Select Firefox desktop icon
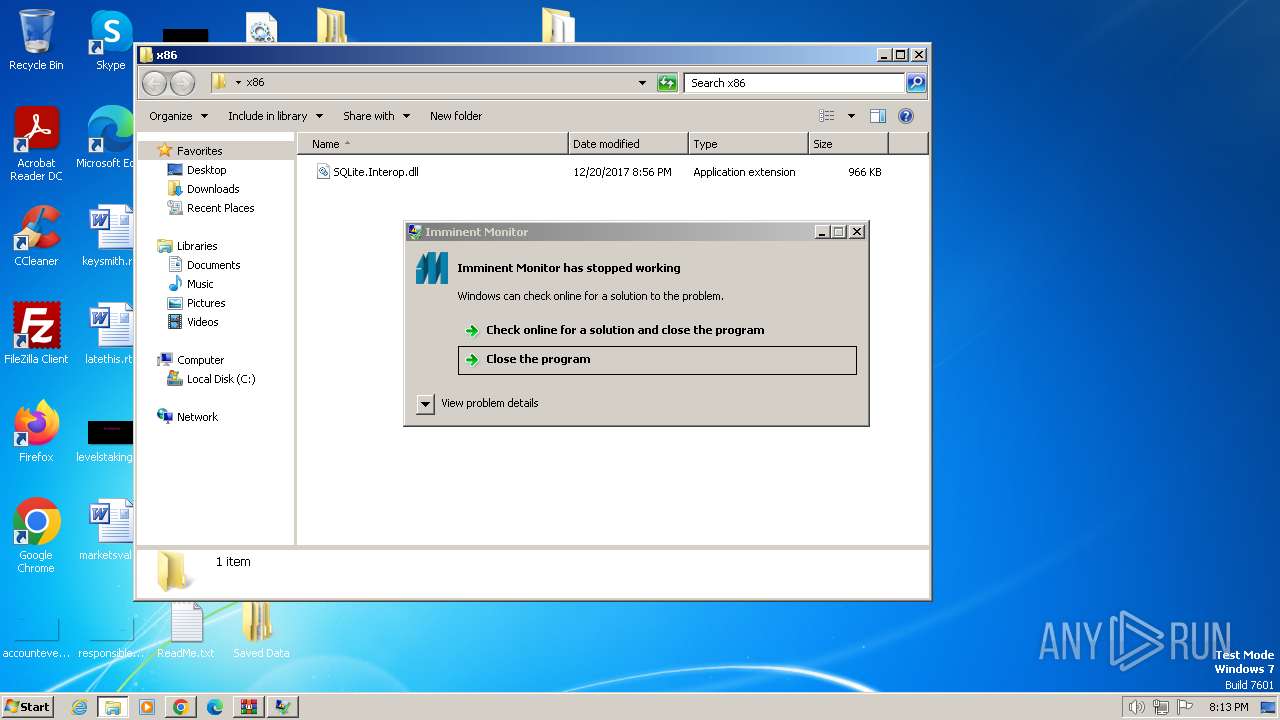Viewport: 1280px width, 720px height. (x=36, y=432)
